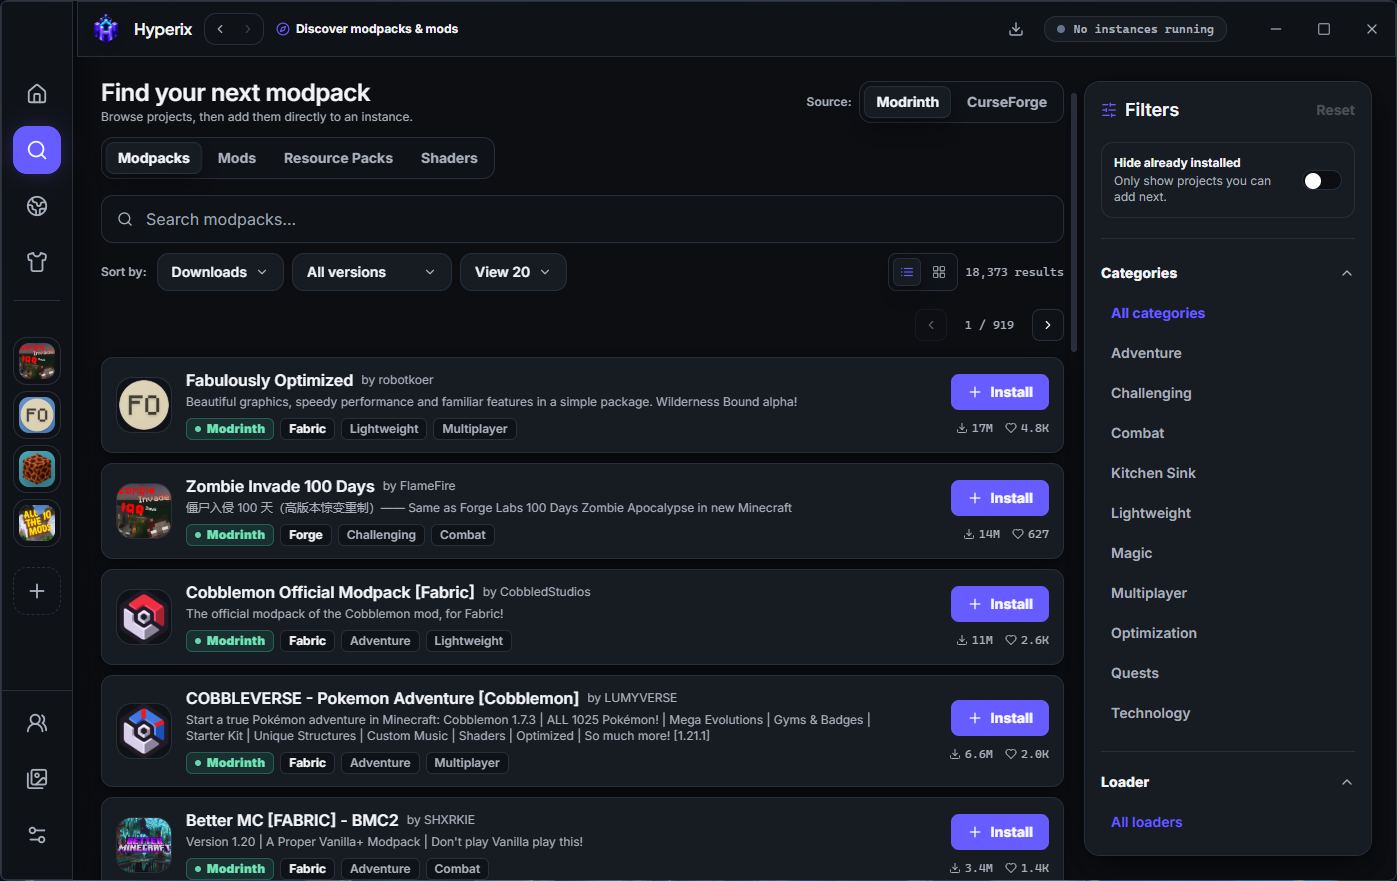Click the No instances running indicator
The width and height of the screenshot is (1397, 881).
[x=1135, y=29]
